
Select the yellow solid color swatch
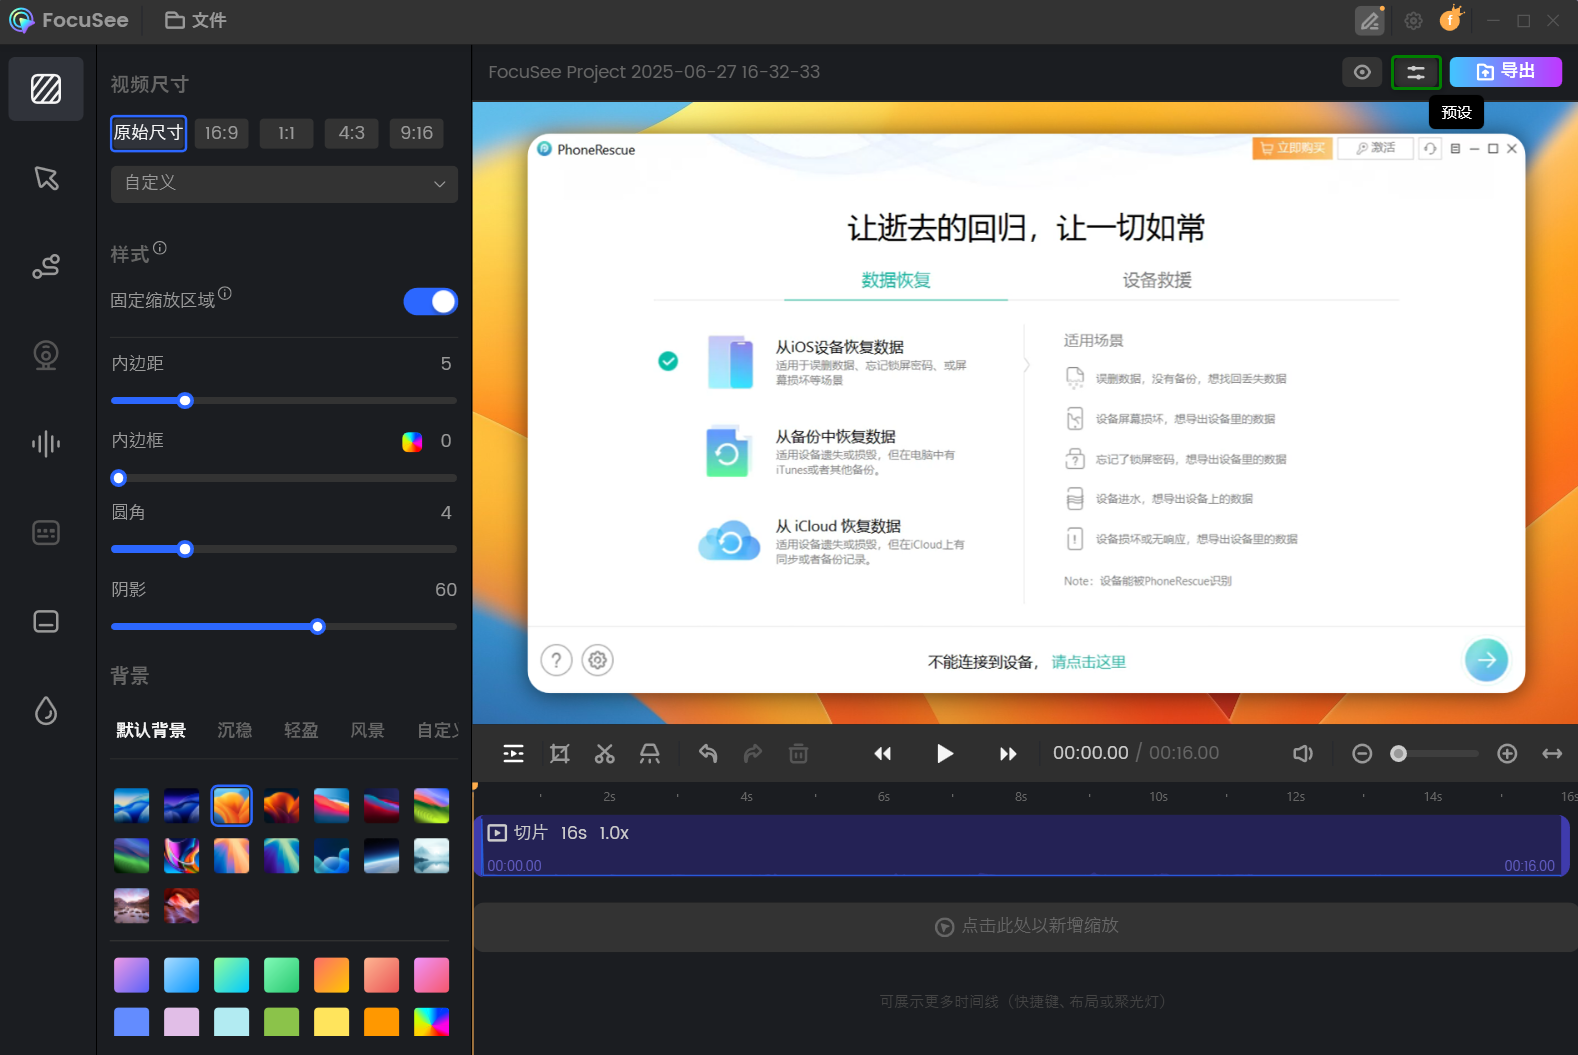tap(331, 1022)
